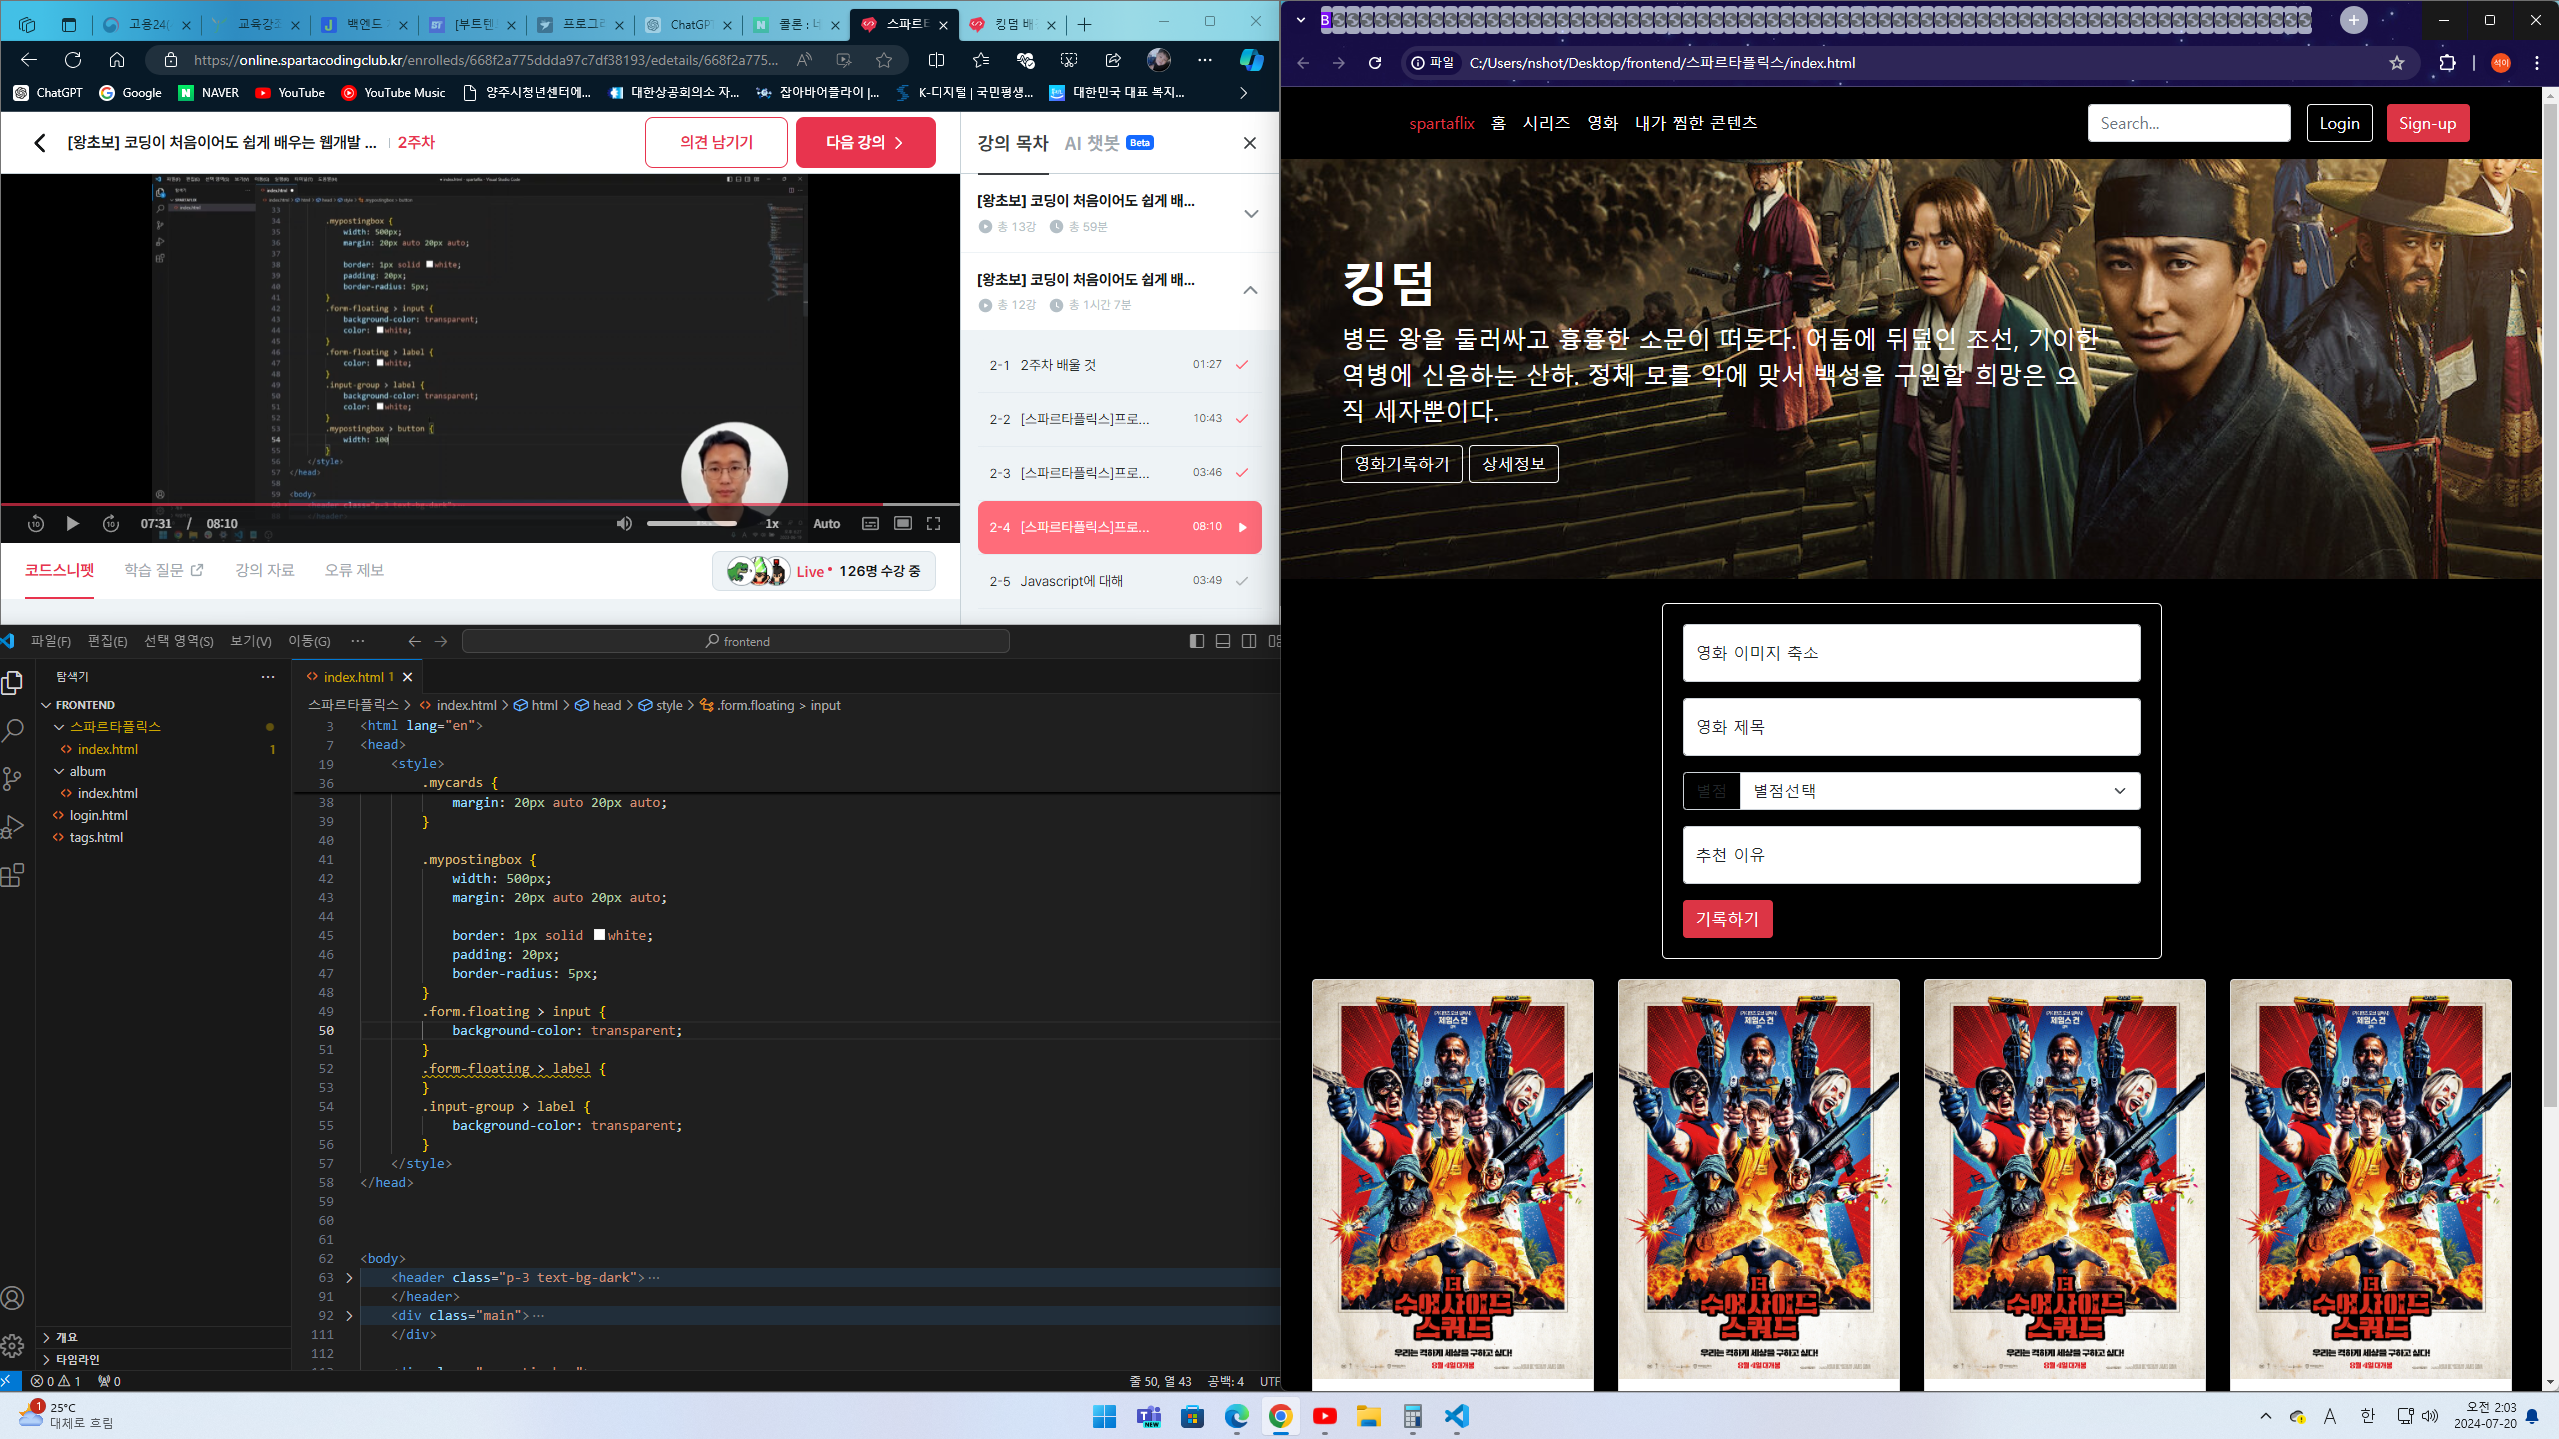Viewport: 2559px width, 1439px height.
Task: Open the Explorer view in VS Code
Action: (x=13, y=683)
